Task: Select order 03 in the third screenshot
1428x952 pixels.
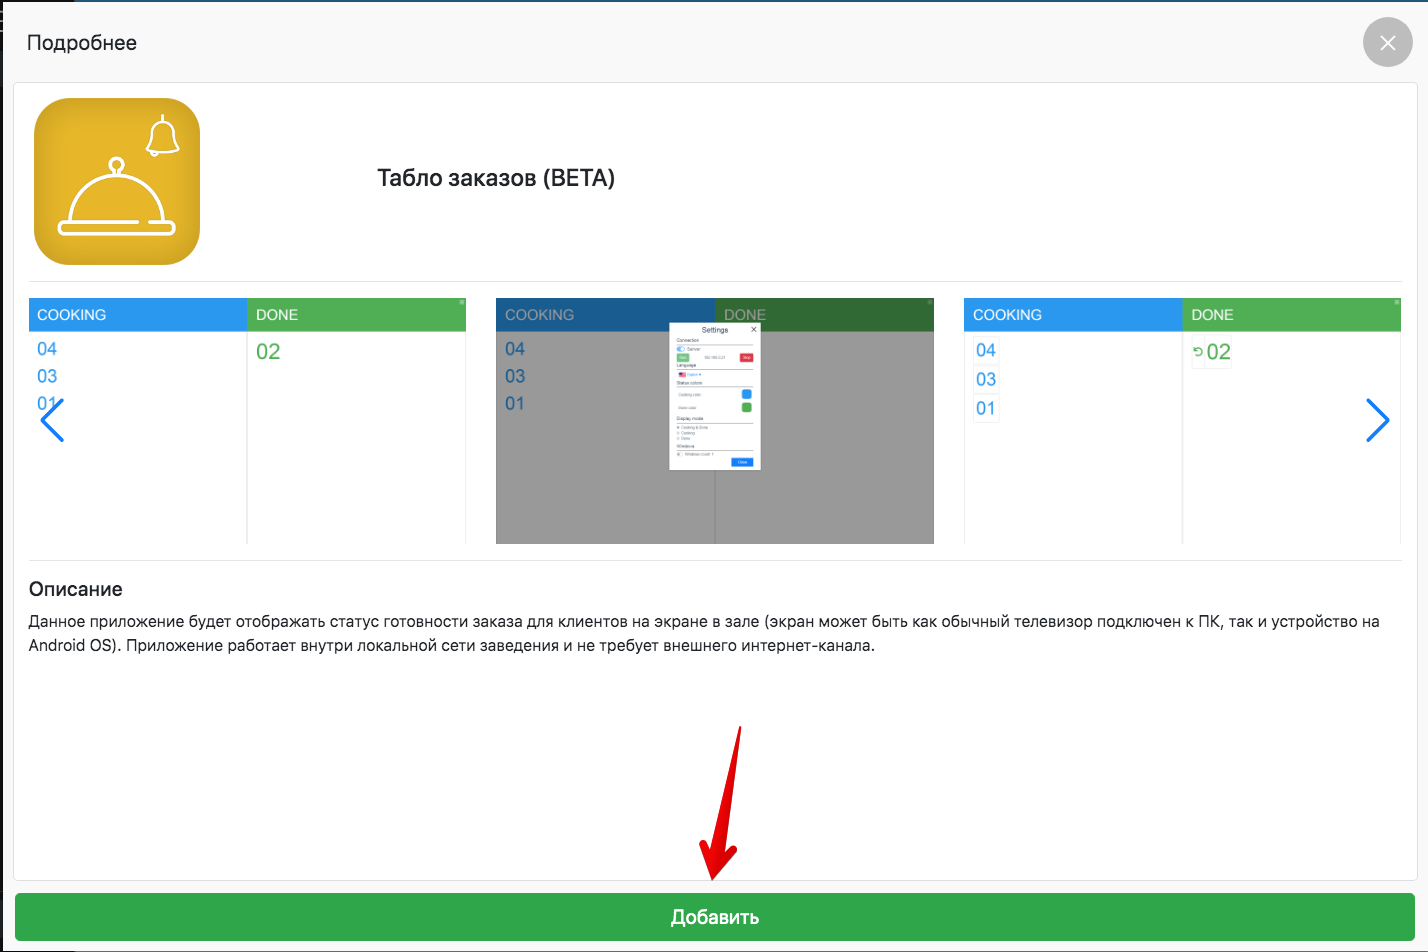Action: click(986, 379)
